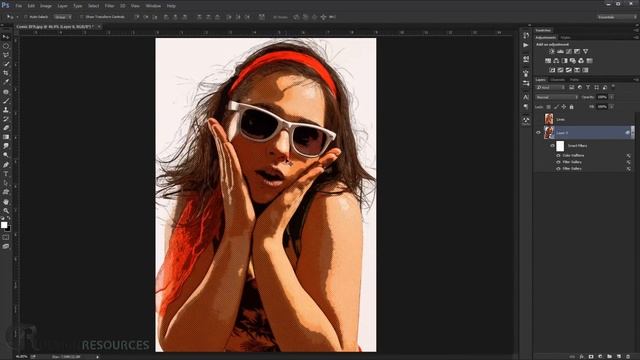Enable the Show Transform Controls checkbox
640x360 pixels.
(x=81, y=17)
